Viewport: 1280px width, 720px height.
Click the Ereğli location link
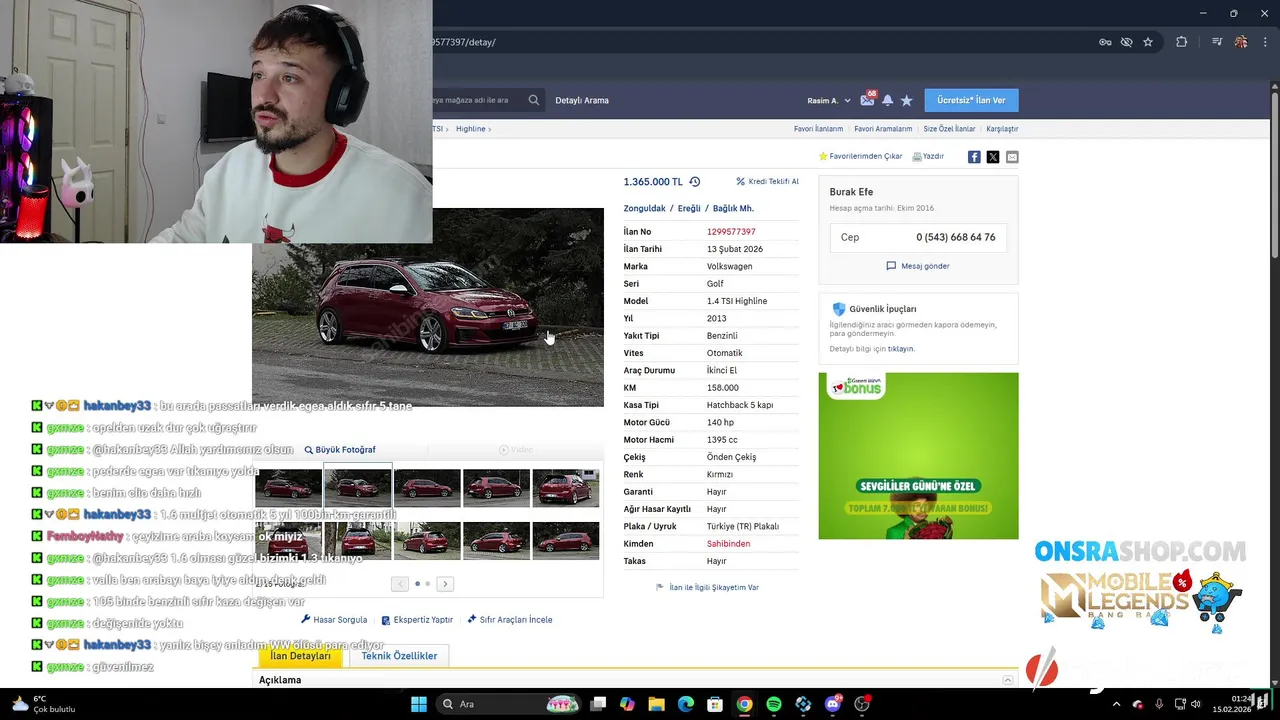(x=689, y=208)
